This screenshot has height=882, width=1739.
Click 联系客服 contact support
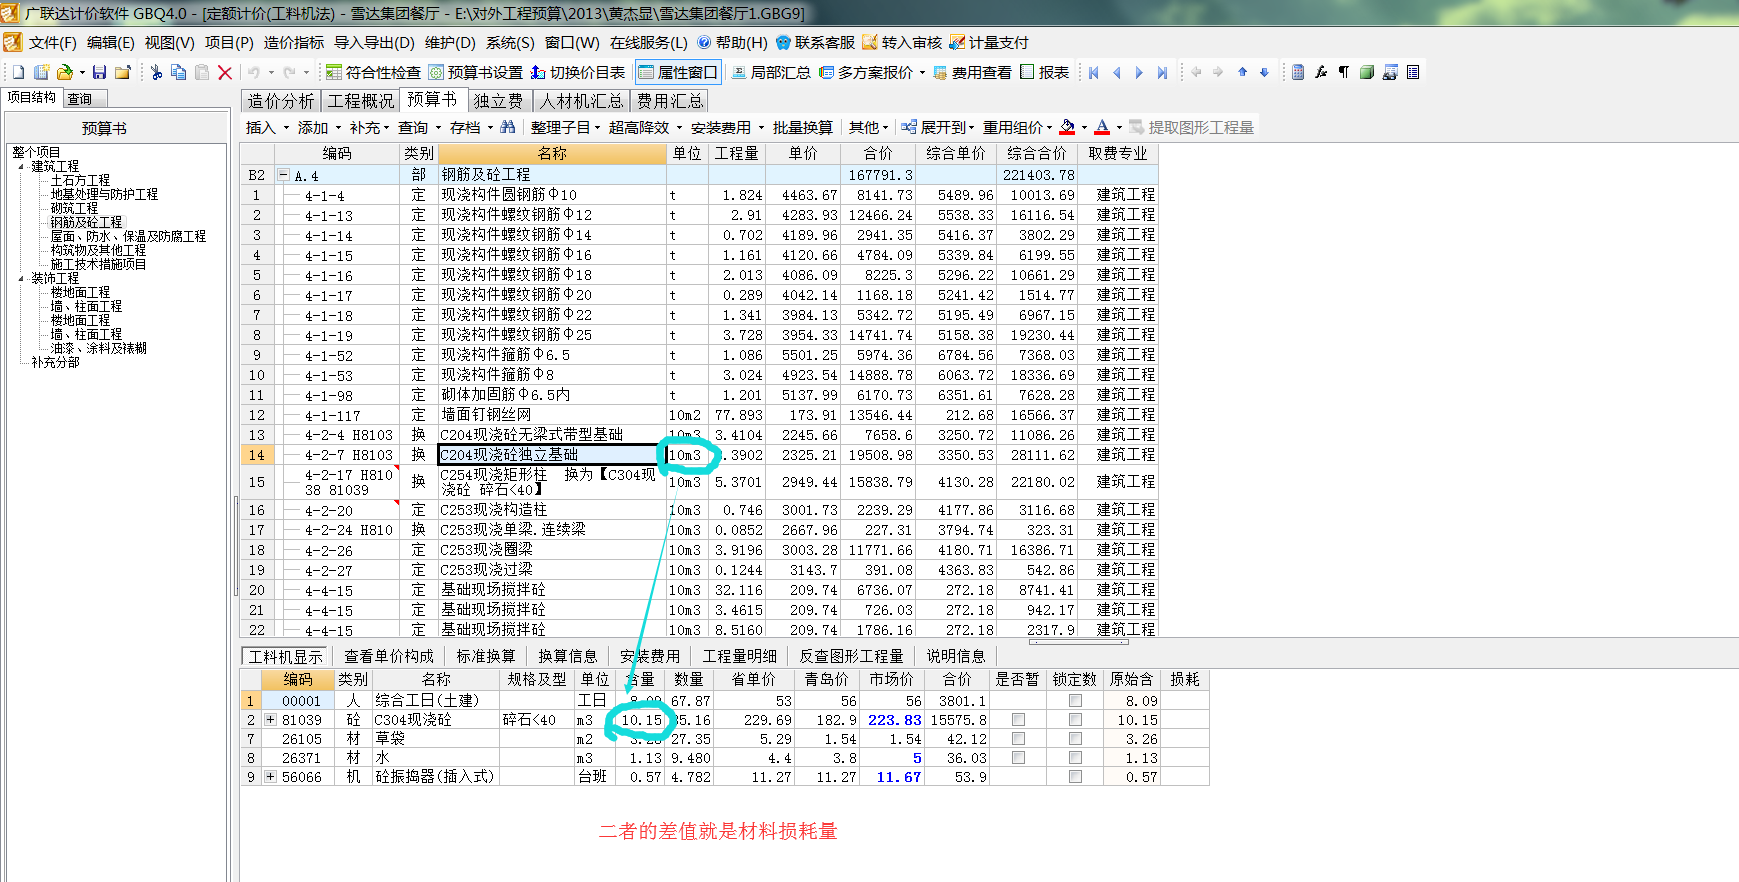[x=815, y=42]
